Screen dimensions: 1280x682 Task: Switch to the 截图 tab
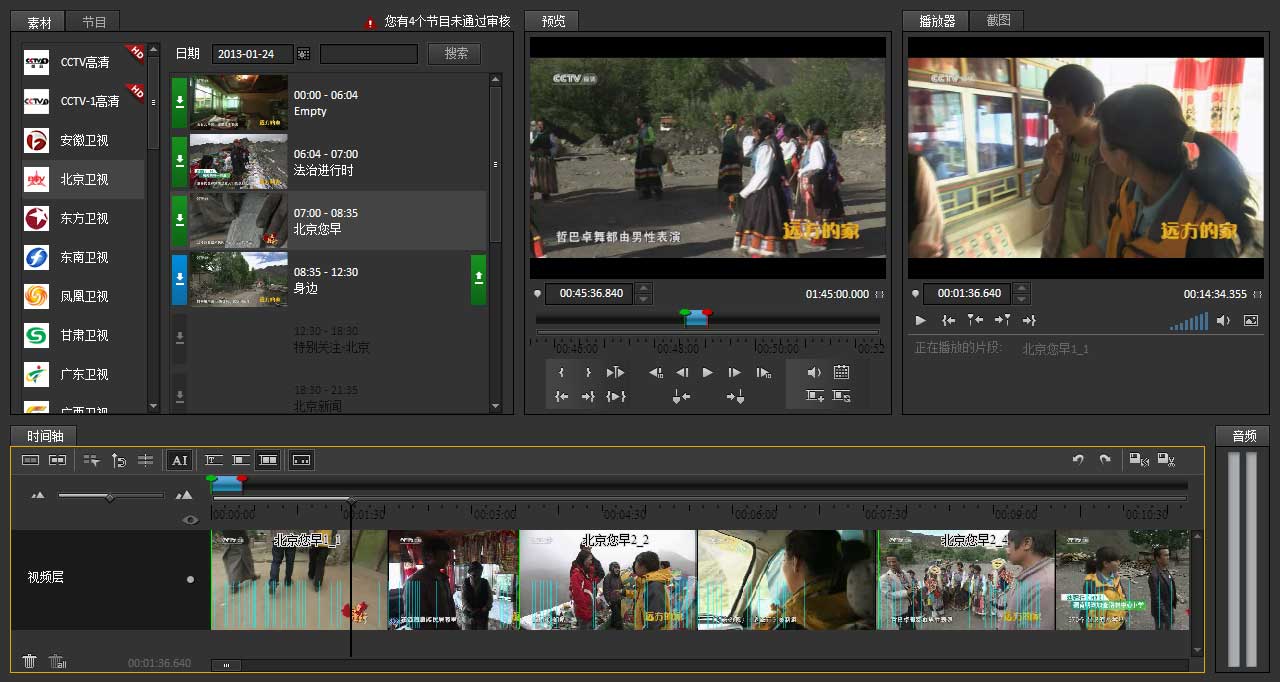click(997, 20)
